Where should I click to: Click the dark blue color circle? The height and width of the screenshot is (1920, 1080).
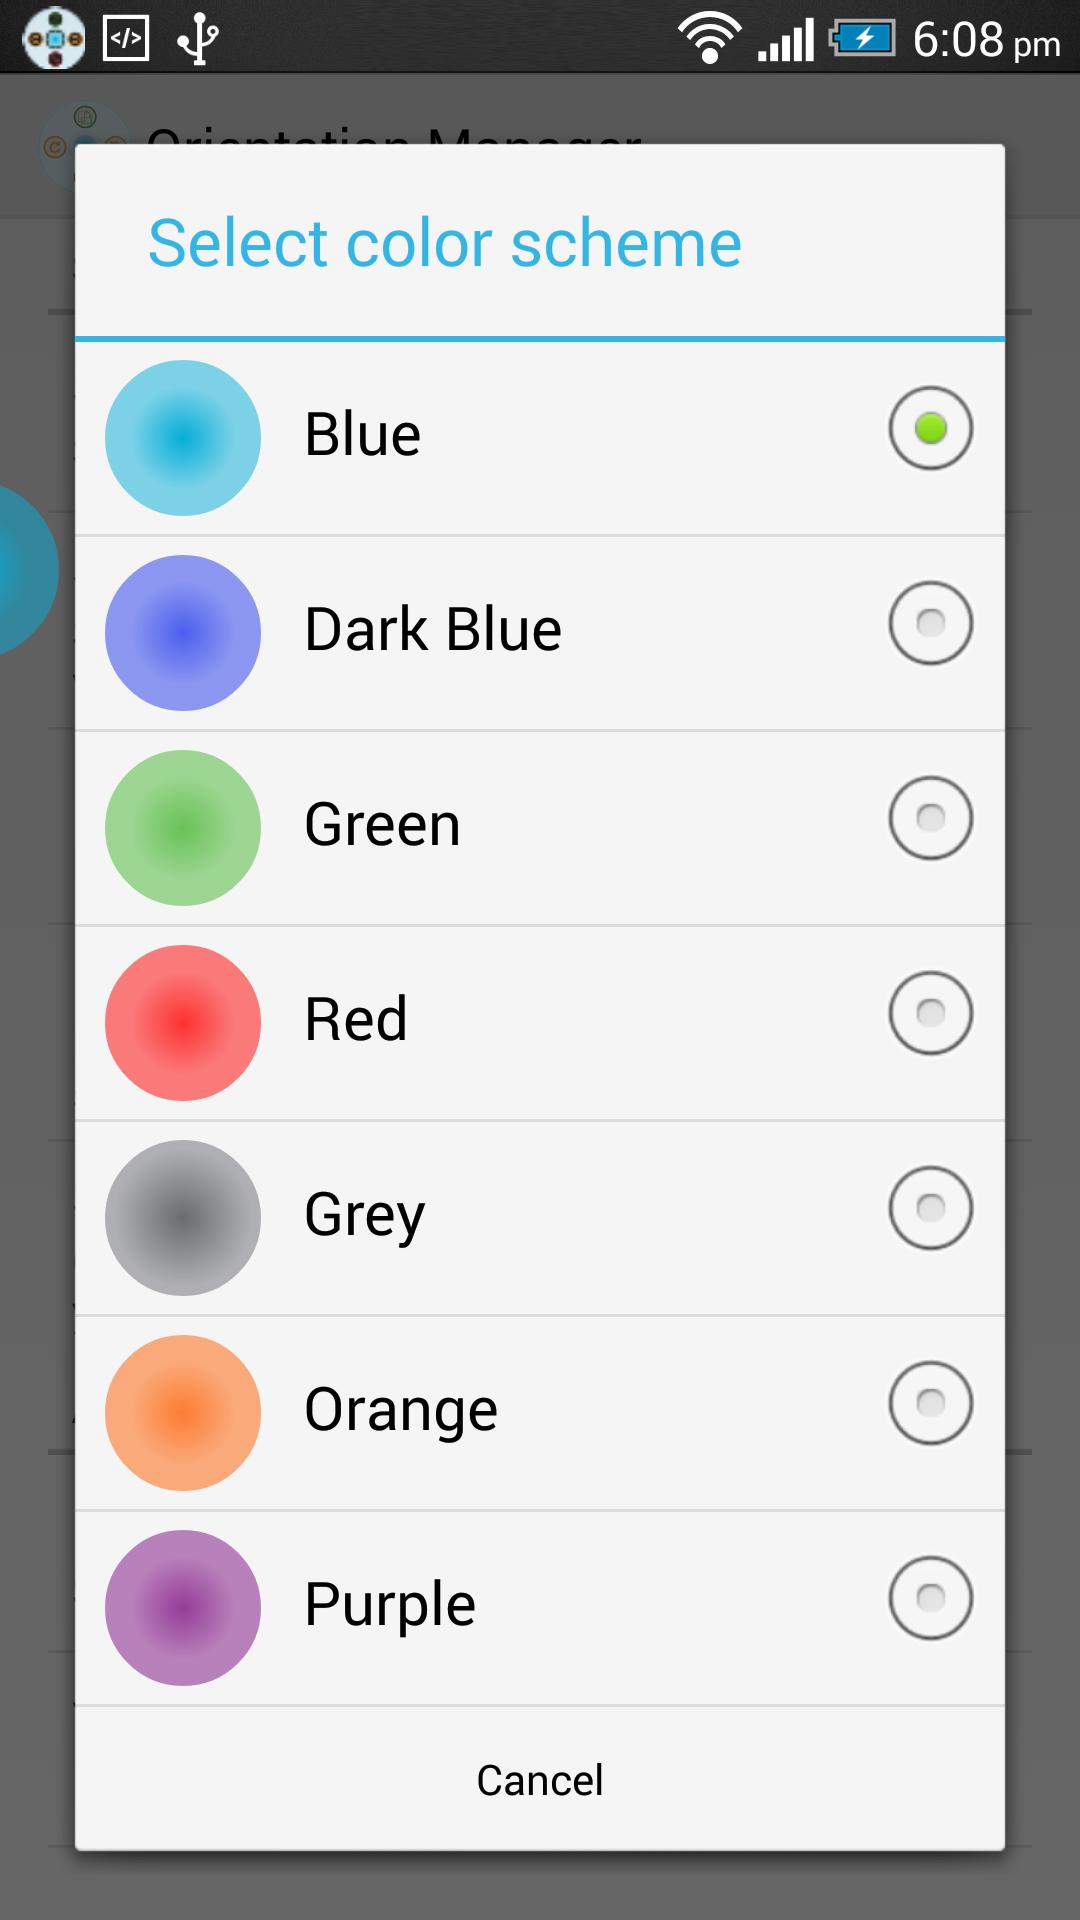[x=183, y=633]
